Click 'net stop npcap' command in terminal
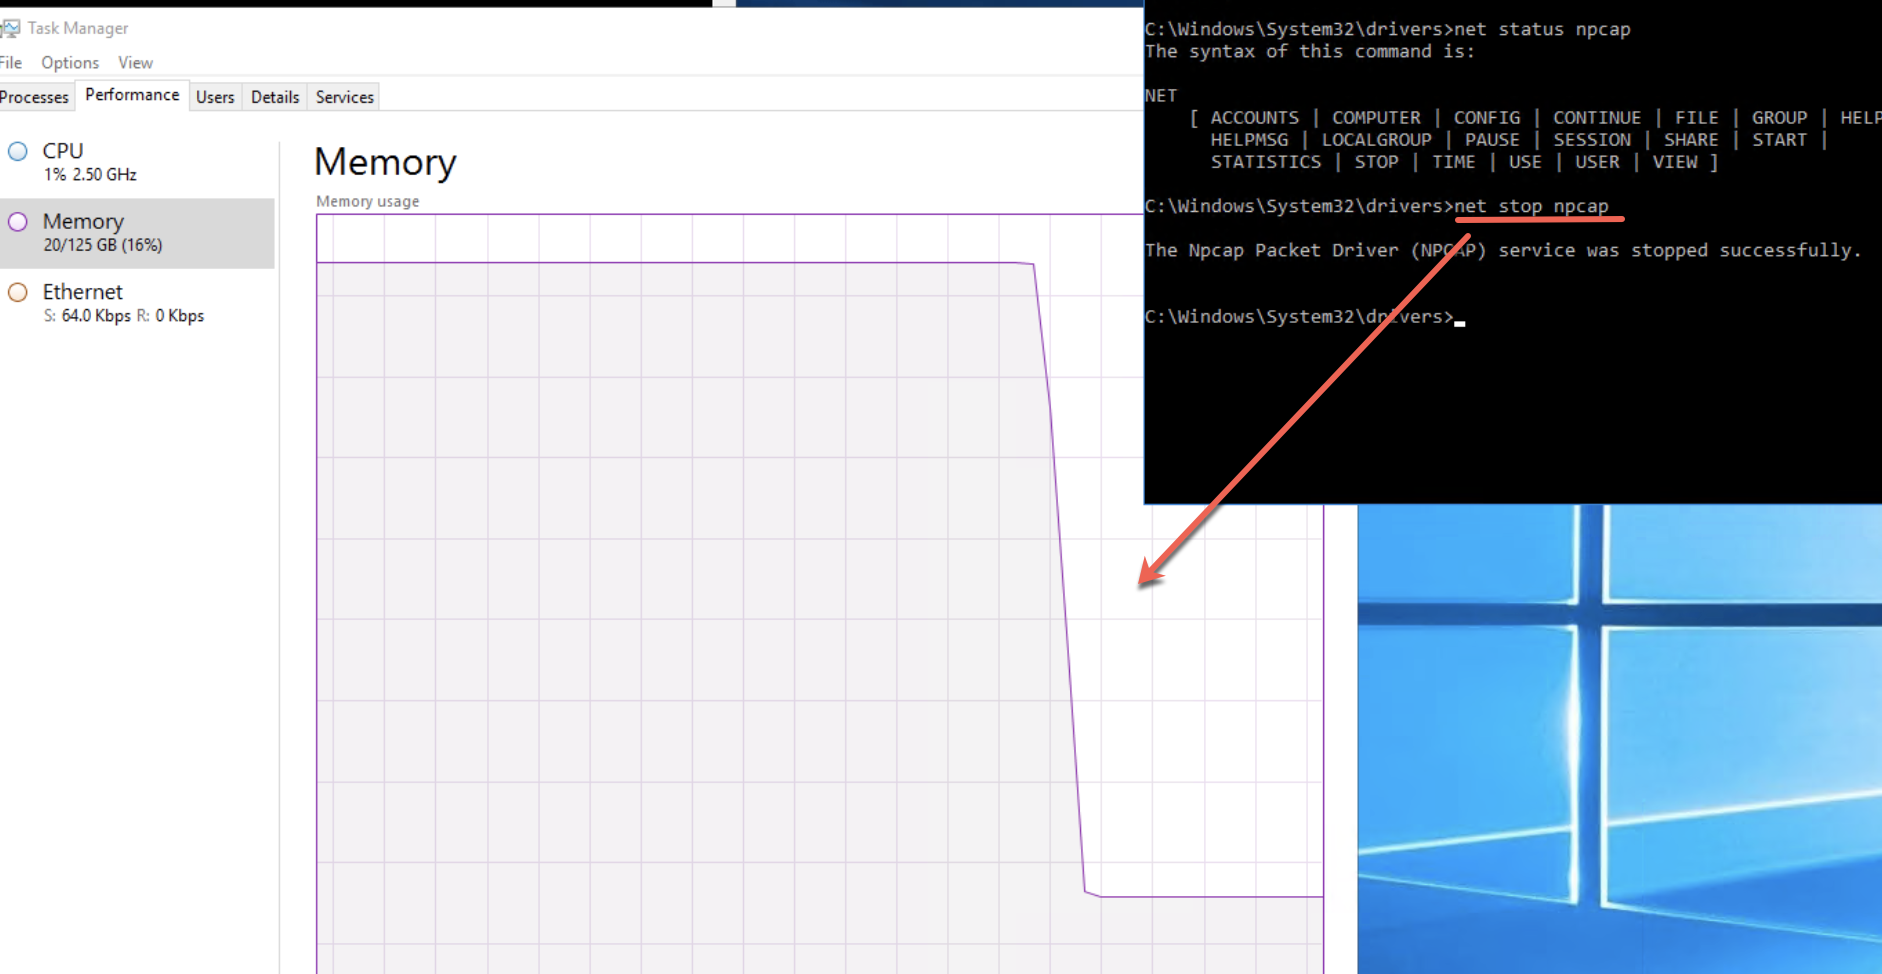The width and height of the screenshot is (1882, 974). [x=1531, y=206]
